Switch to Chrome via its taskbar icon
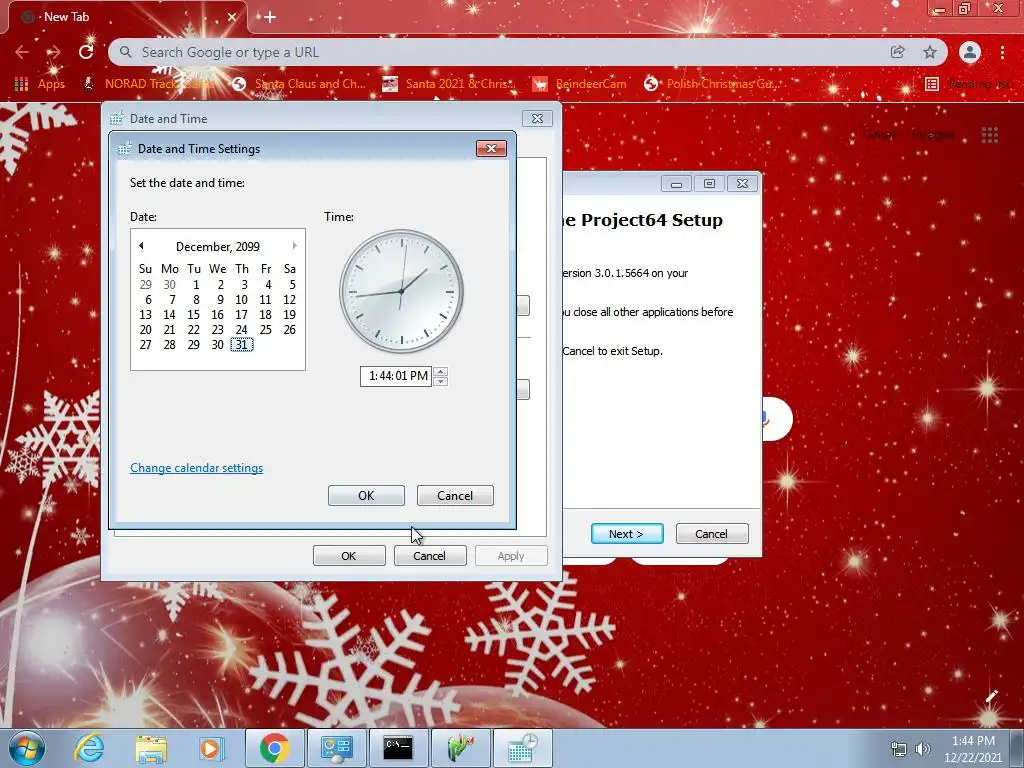Screen dimensions: 1024x768 [x=274, y=748]
